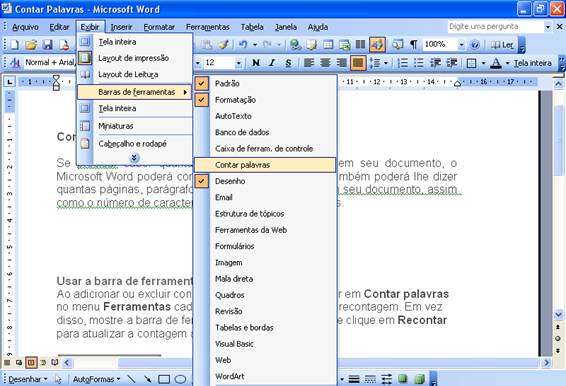566x386 pixels.
Task: Align text to the right
Action: 341,63
